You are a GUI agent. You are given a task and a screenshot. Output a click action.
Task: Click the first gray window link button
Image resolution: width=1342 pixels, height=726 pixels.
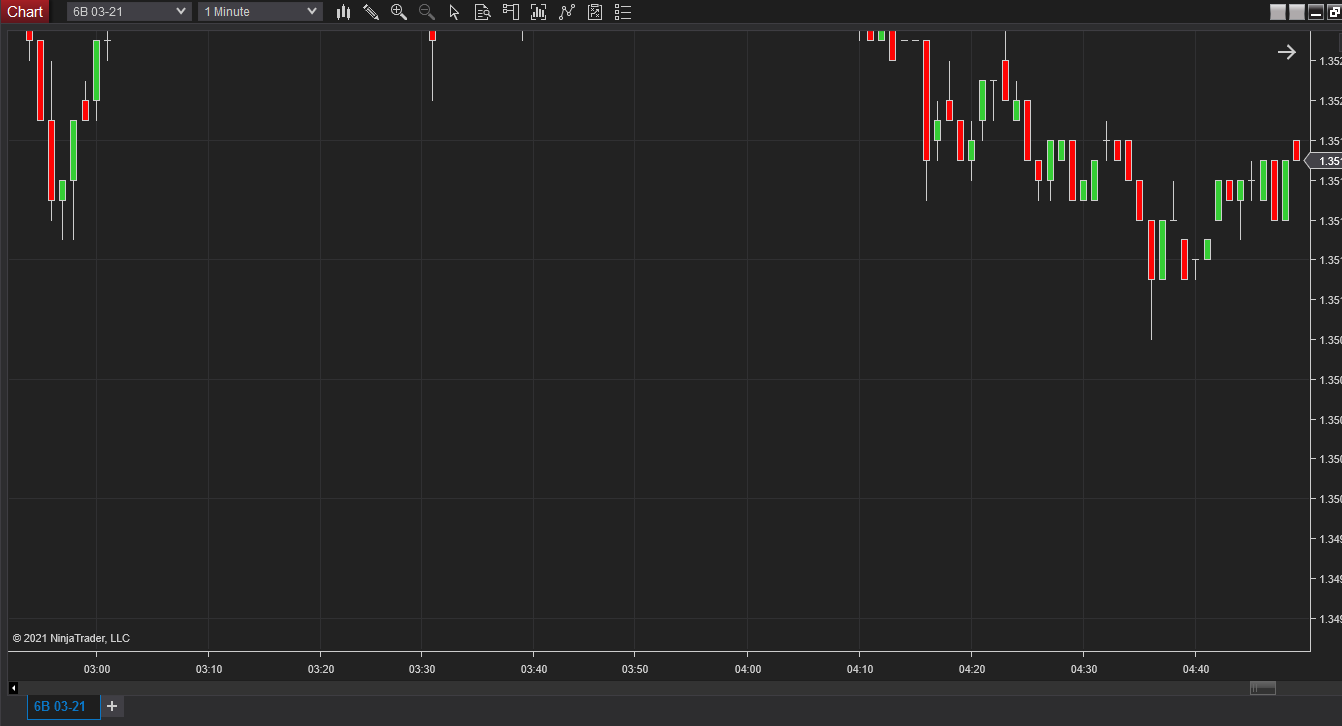[1278, 12]
